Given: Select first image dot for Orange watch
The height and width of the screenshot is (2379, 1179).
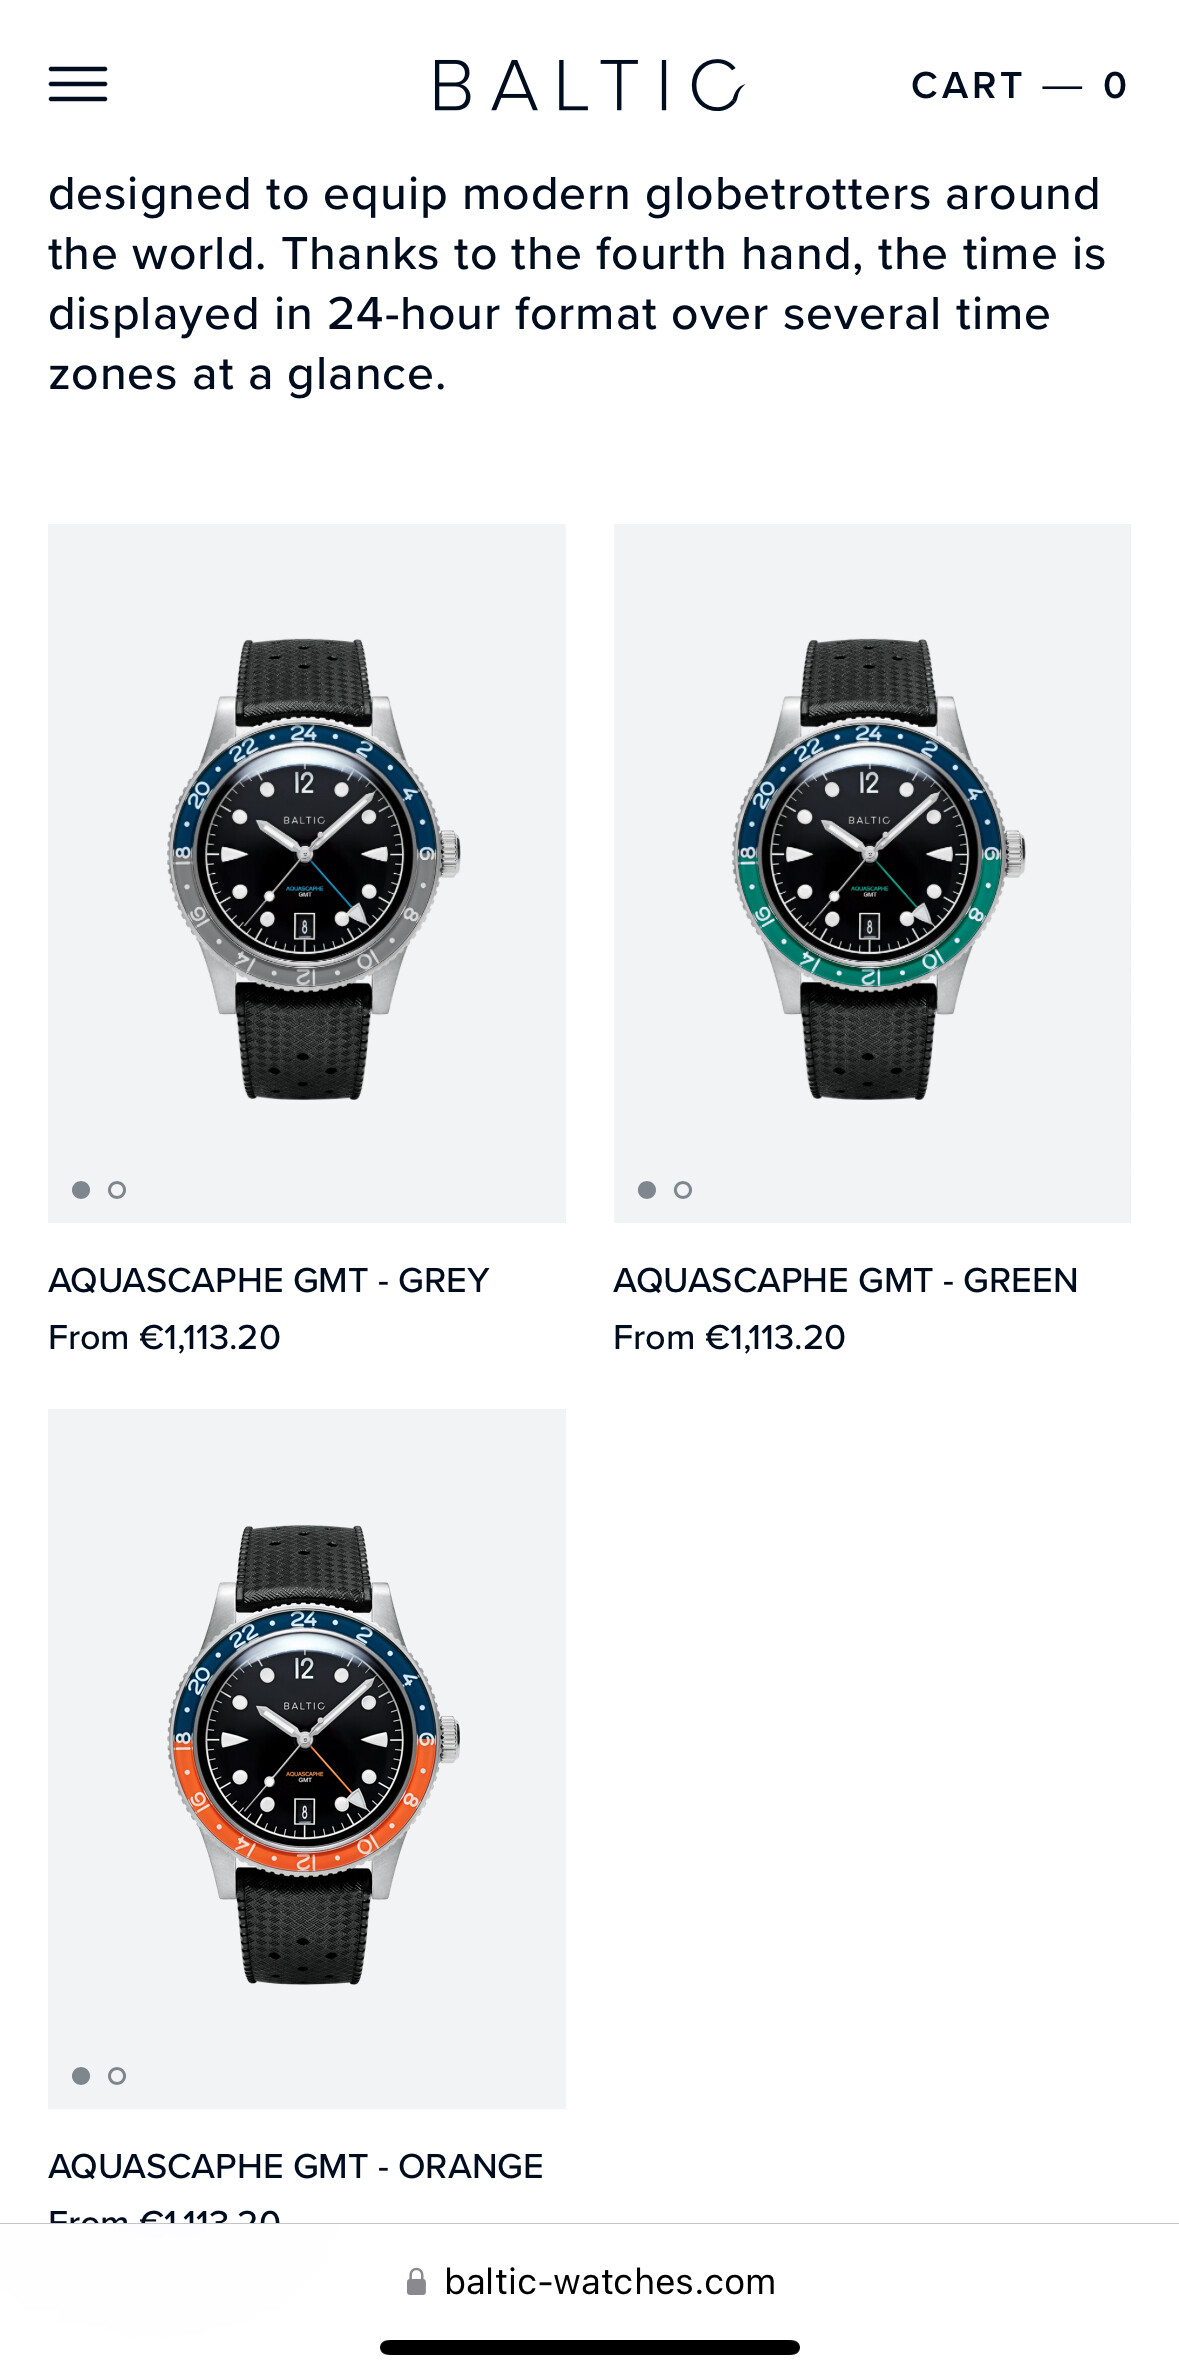Looking at the screenshot, I should point(81,2076).
